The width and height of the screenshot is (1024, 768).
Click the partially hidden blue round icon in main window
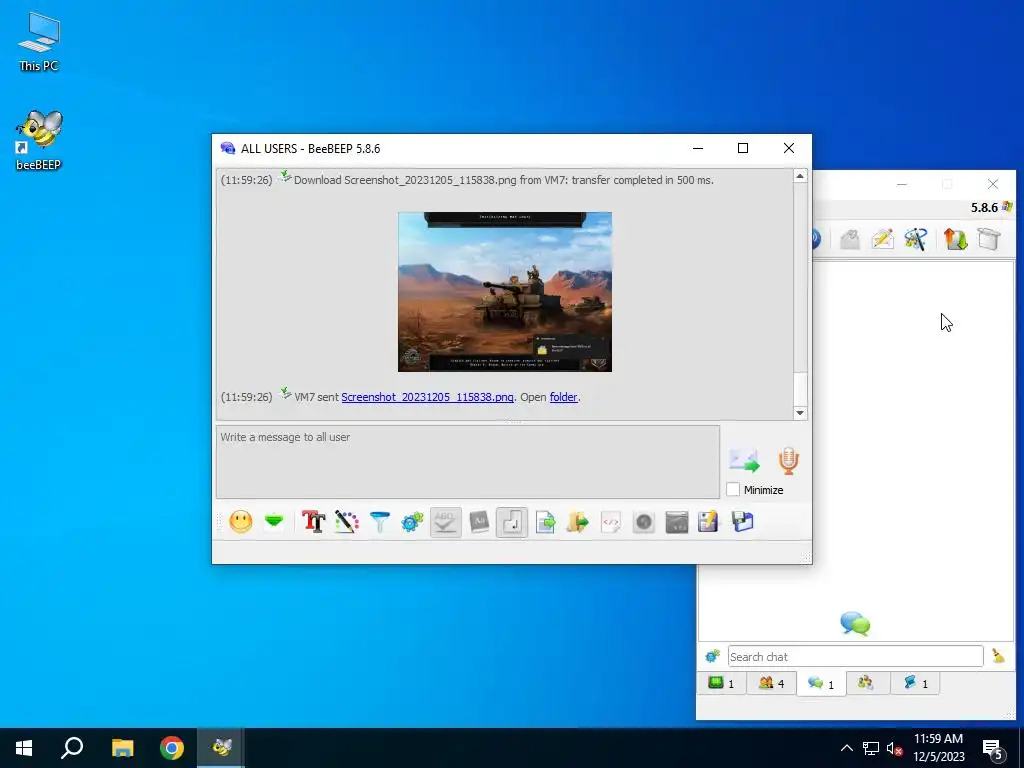(x=817, y=239)
